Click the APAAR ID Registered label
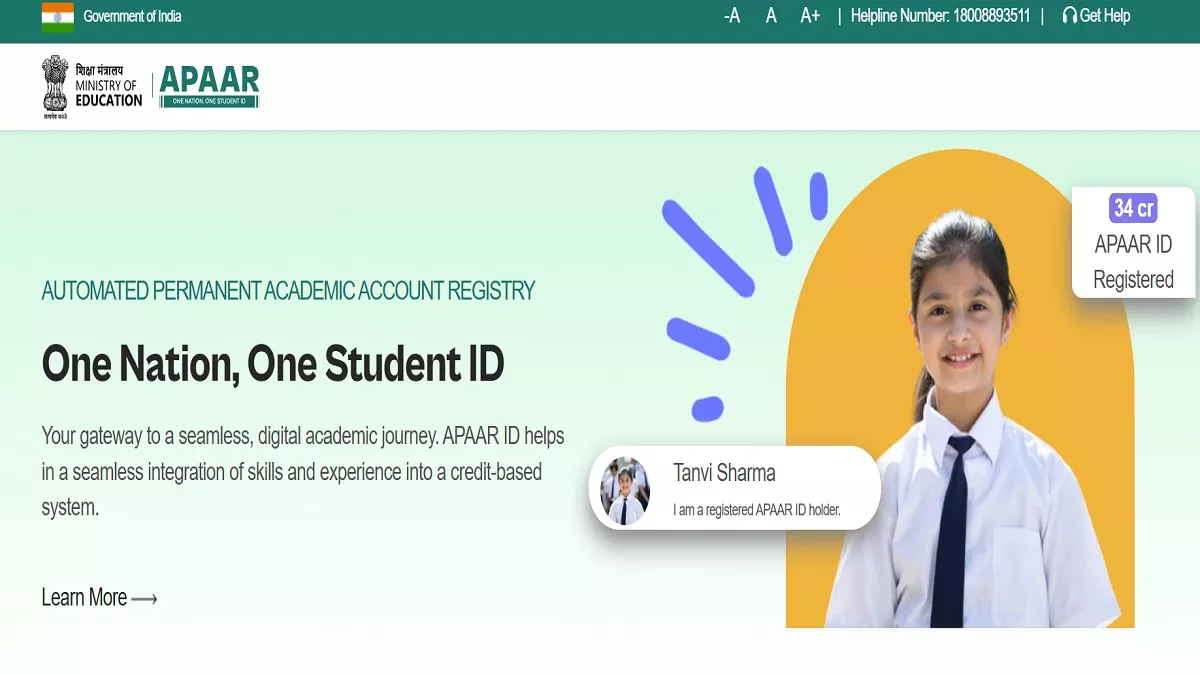The image size is (1200, 675). pyautogui.click(x=1133, y=262)
